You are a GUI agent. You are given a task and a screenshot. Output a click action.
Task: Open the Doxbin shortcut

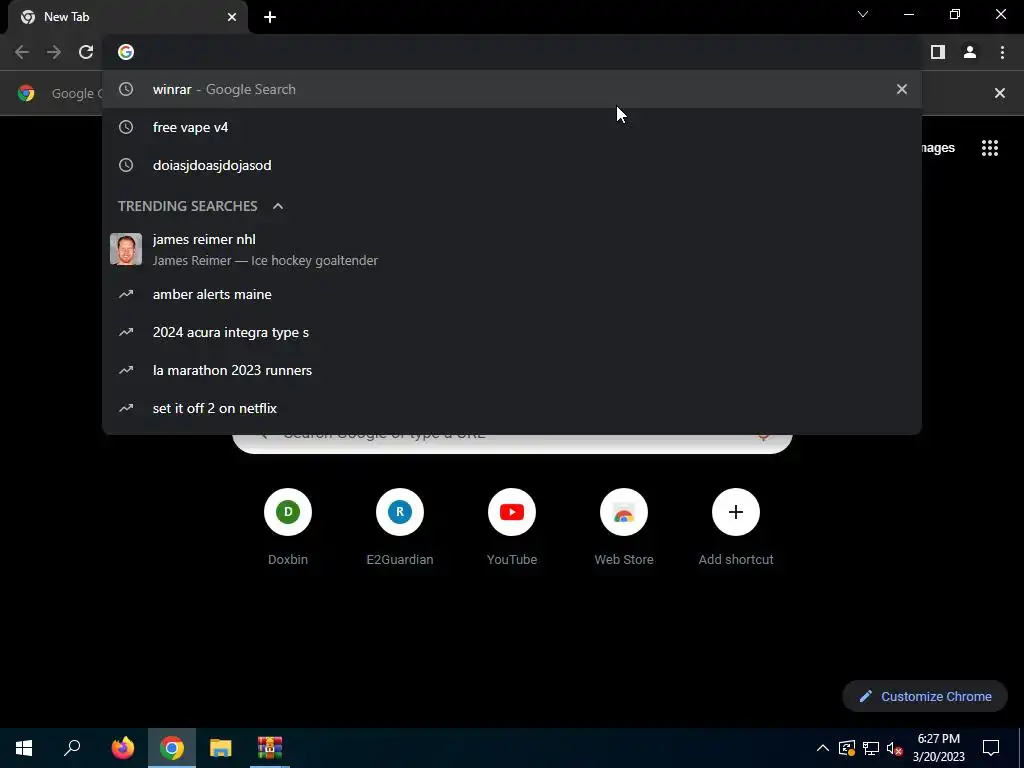(288, 527)
